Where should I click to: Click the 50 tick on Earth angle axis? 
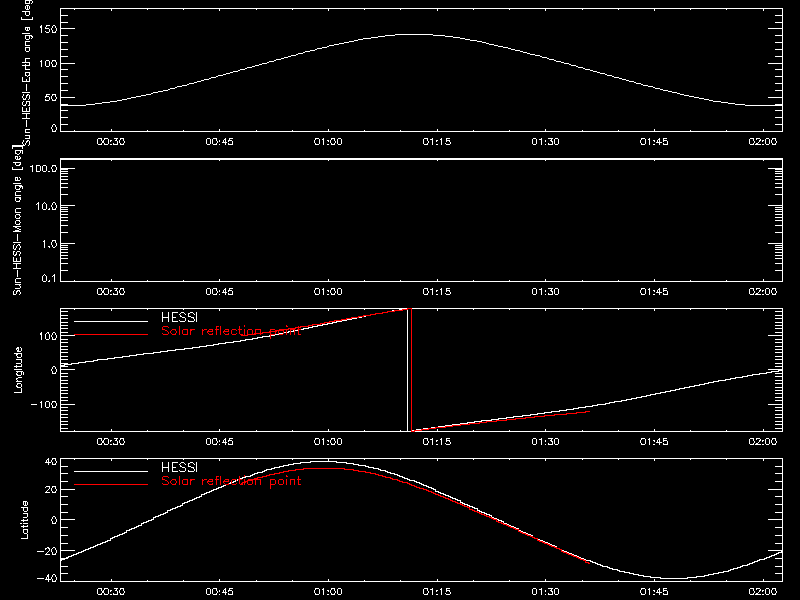click(51, 97)
